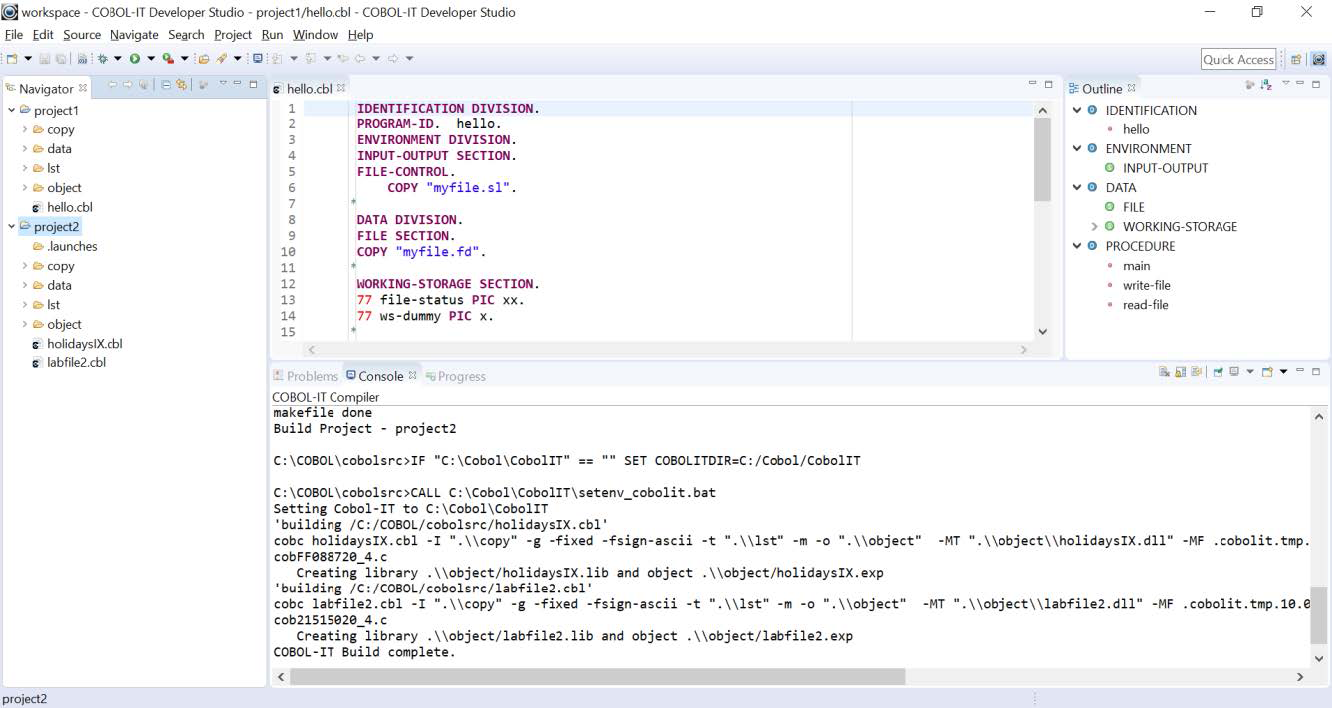Click the Display Selected Console icon

tap(1234, 372)
